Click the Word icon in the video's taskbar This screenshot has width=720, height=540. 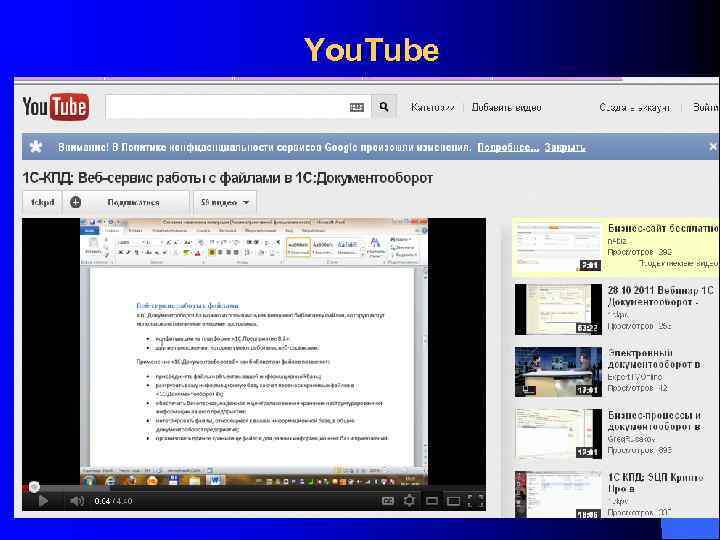tap(214, 480)
